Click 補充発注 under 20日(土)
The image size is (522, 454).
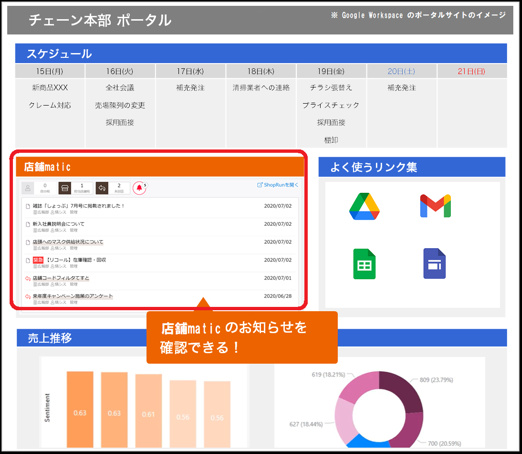coord(402,88)
